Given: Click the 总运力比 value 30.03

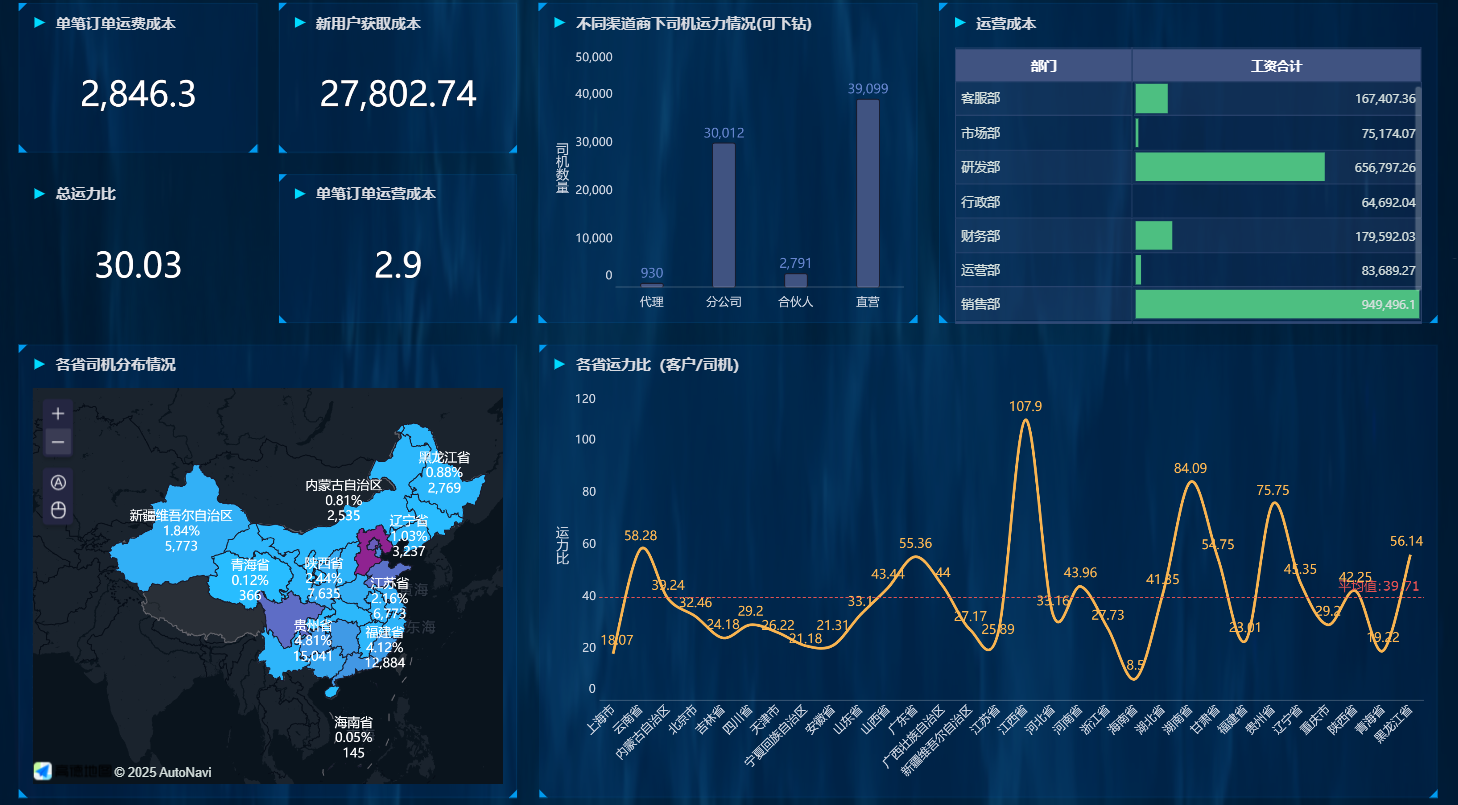Looking at the screenshot, I should (138, 265).
